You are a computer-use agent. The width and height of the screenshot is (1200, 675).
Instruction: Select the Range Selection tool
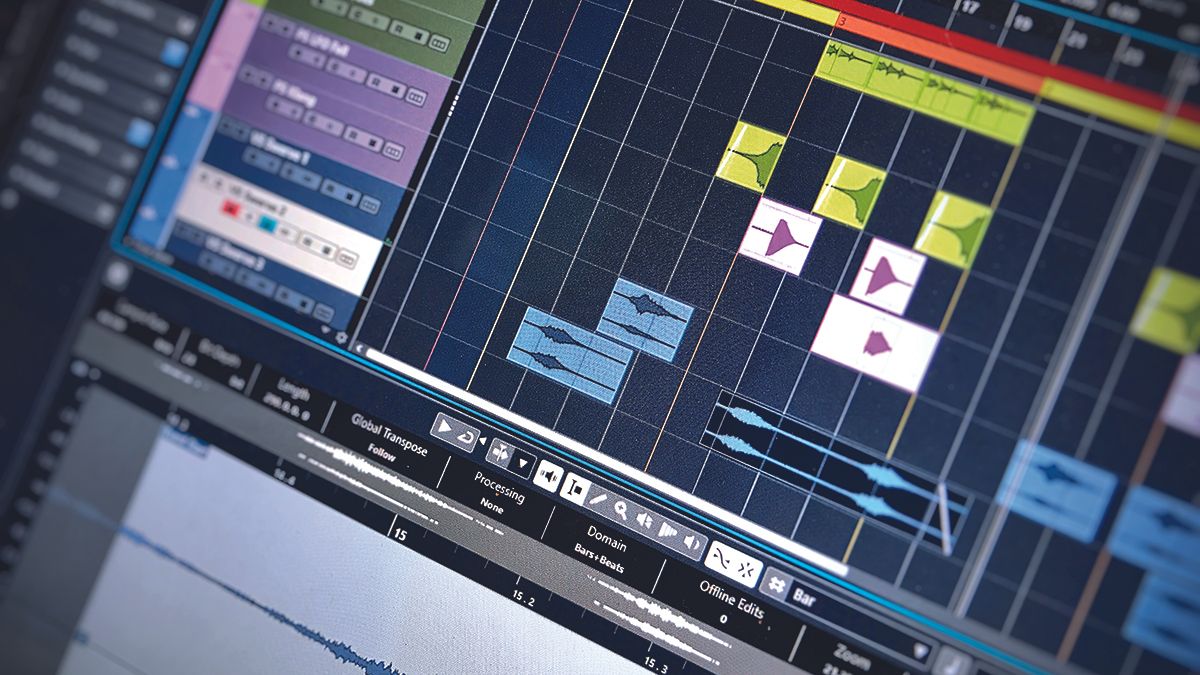coord(574,487)
